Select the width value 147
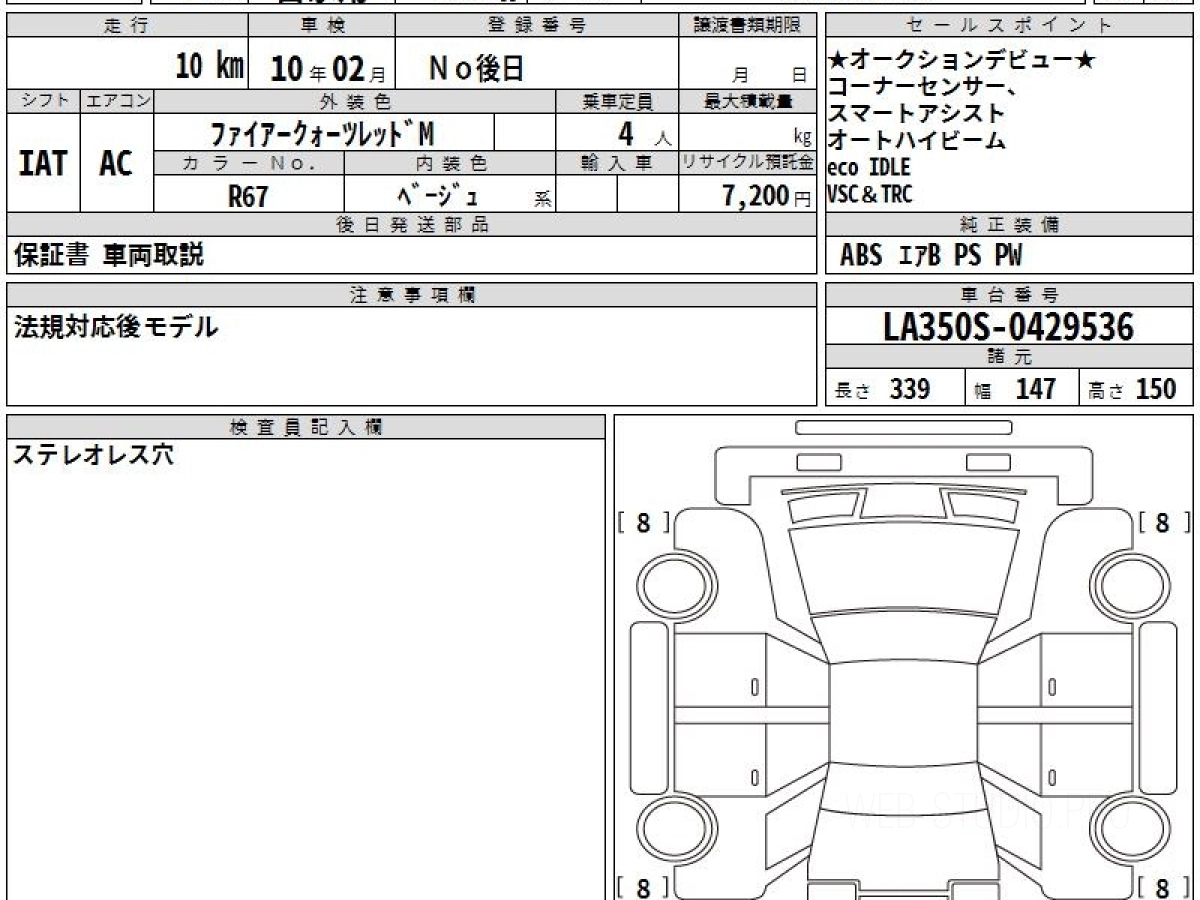 tap(1035, 388)
